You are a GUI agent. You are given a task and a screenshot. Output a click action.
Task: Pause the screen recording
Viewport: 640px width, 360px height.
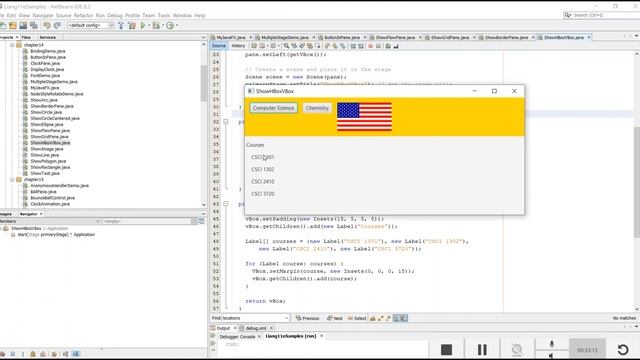point(482,349)
